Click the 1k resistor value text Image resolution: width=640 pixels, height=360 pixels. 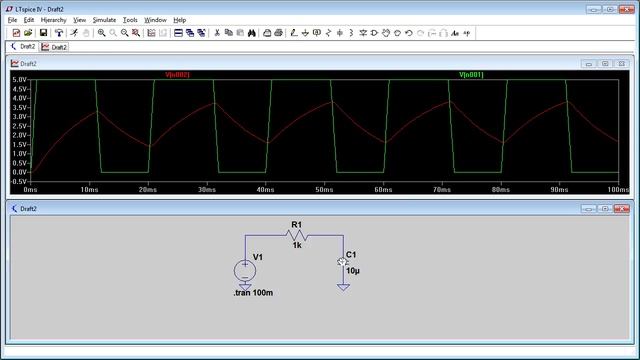297,245
